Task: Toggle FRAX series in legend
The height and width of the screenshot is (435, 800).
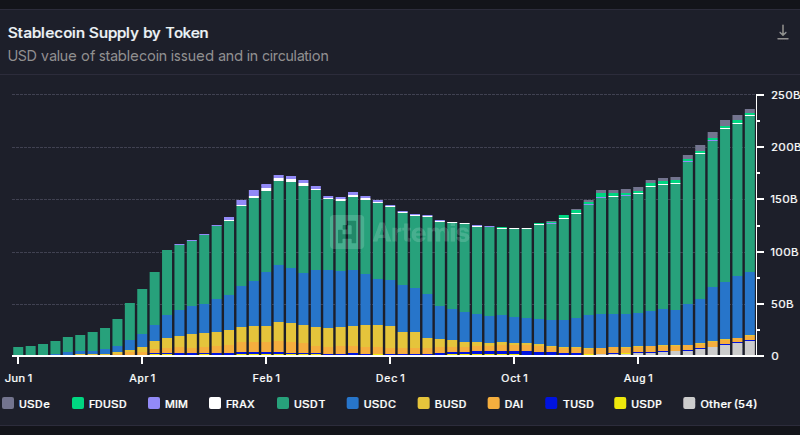Action: pos(232,404)
